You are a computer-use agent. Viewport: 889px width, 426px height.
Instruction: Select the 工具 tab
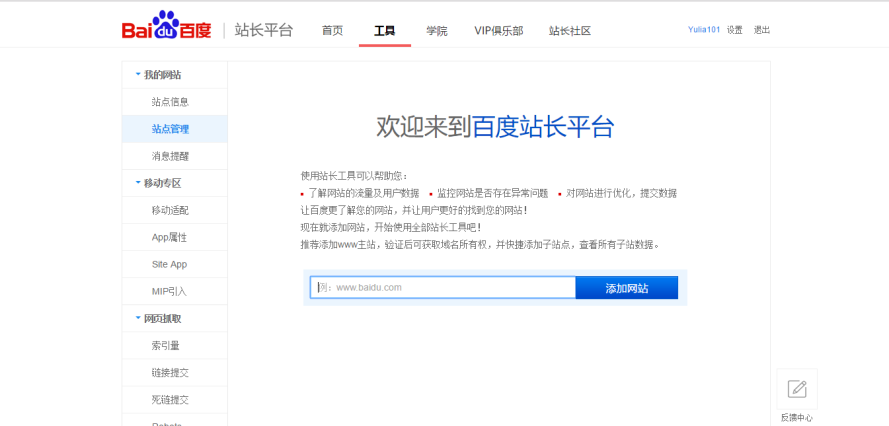384,31
